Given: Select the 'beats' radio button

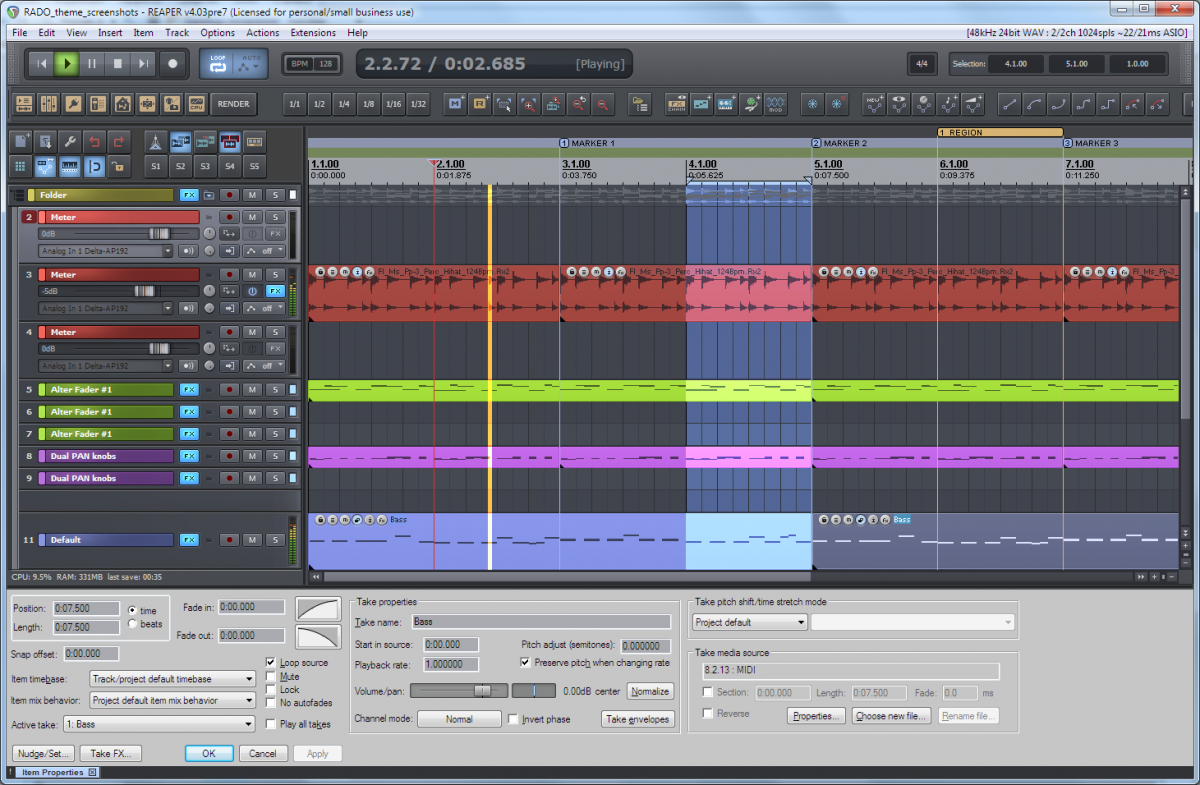Looking at the screenshot, I should point(134,624).
